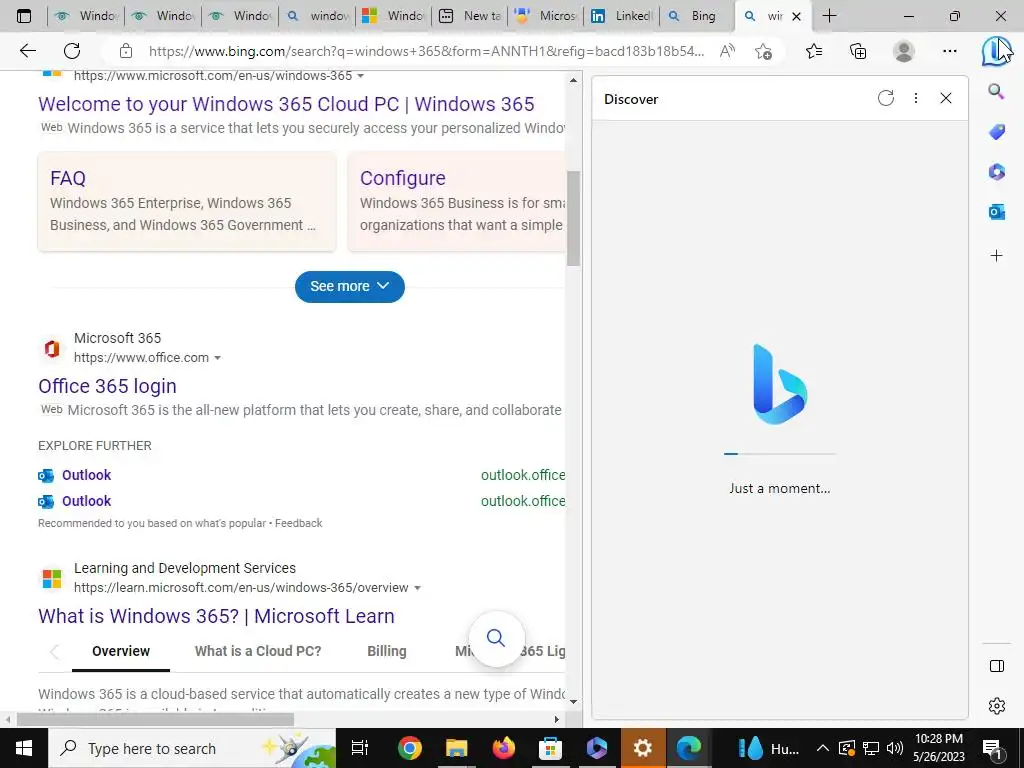Click the browser Back arrow

coord(27,51)
